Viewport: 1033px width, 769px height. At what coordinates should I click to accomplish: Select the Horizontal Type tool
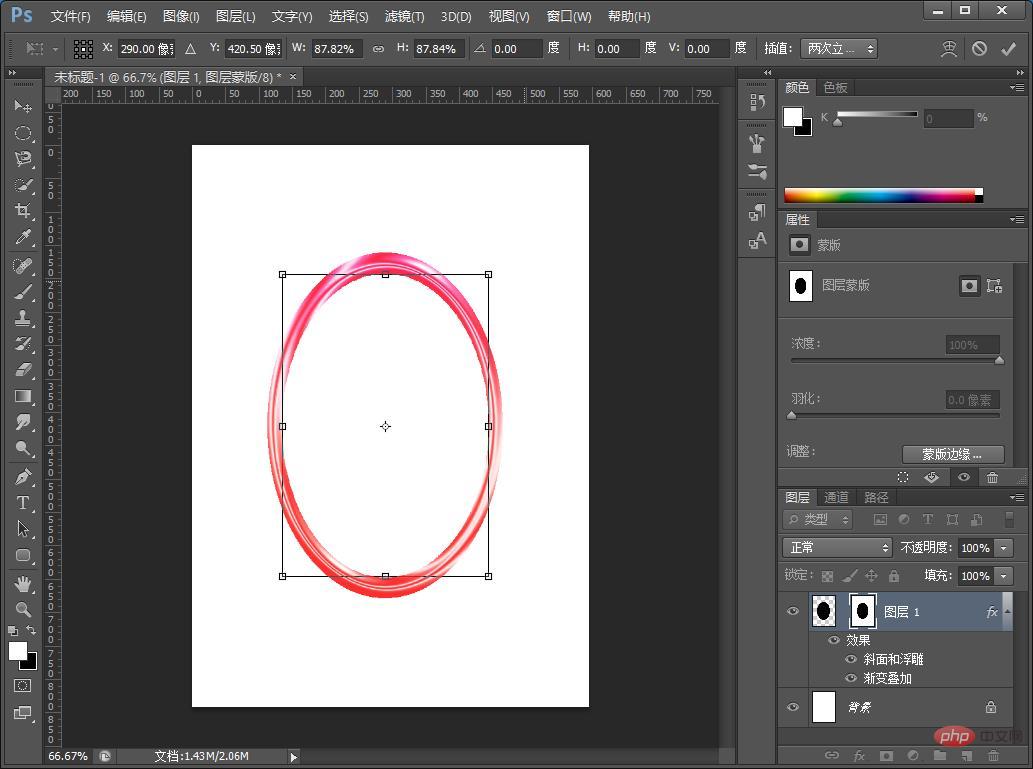point(23,503)
